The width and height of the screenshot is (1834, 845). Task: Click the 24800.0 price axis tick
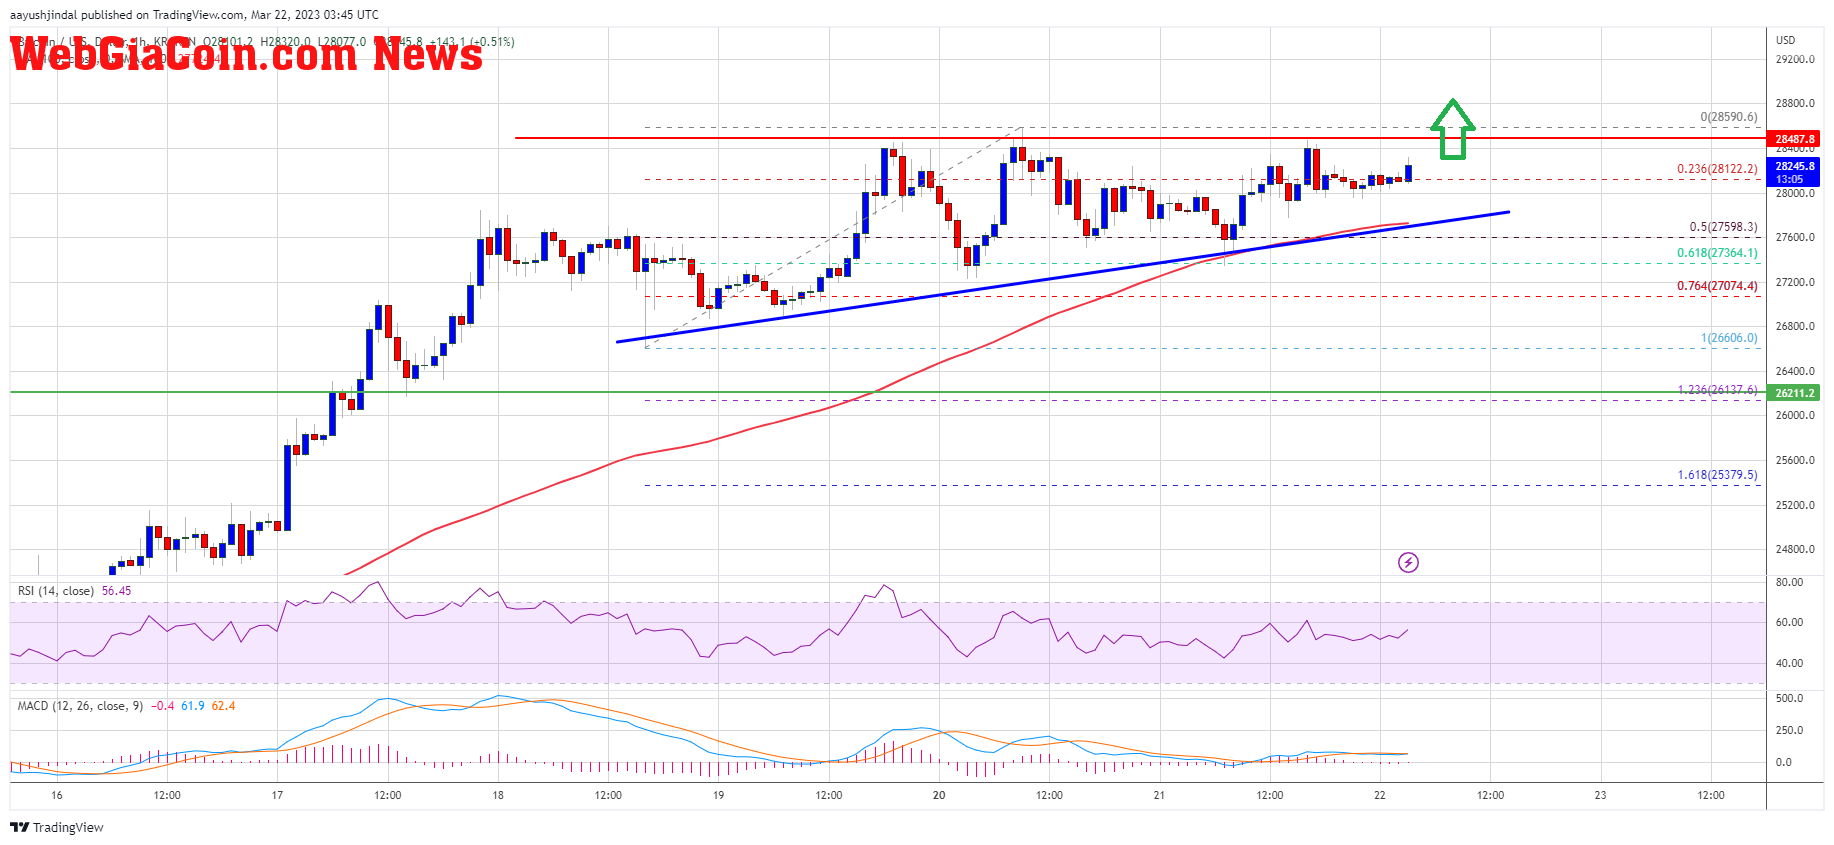click(x=1795, y=549)
